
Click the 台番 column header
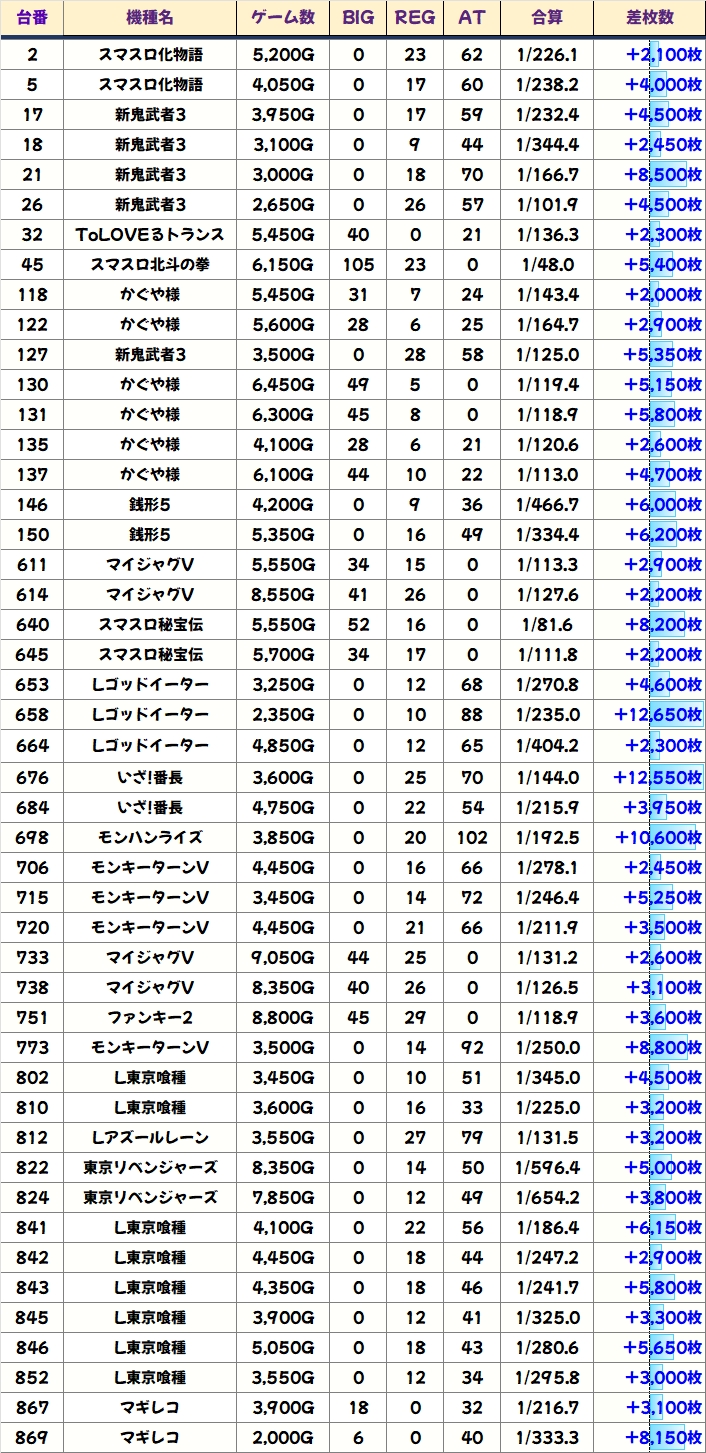coord(32,18)
